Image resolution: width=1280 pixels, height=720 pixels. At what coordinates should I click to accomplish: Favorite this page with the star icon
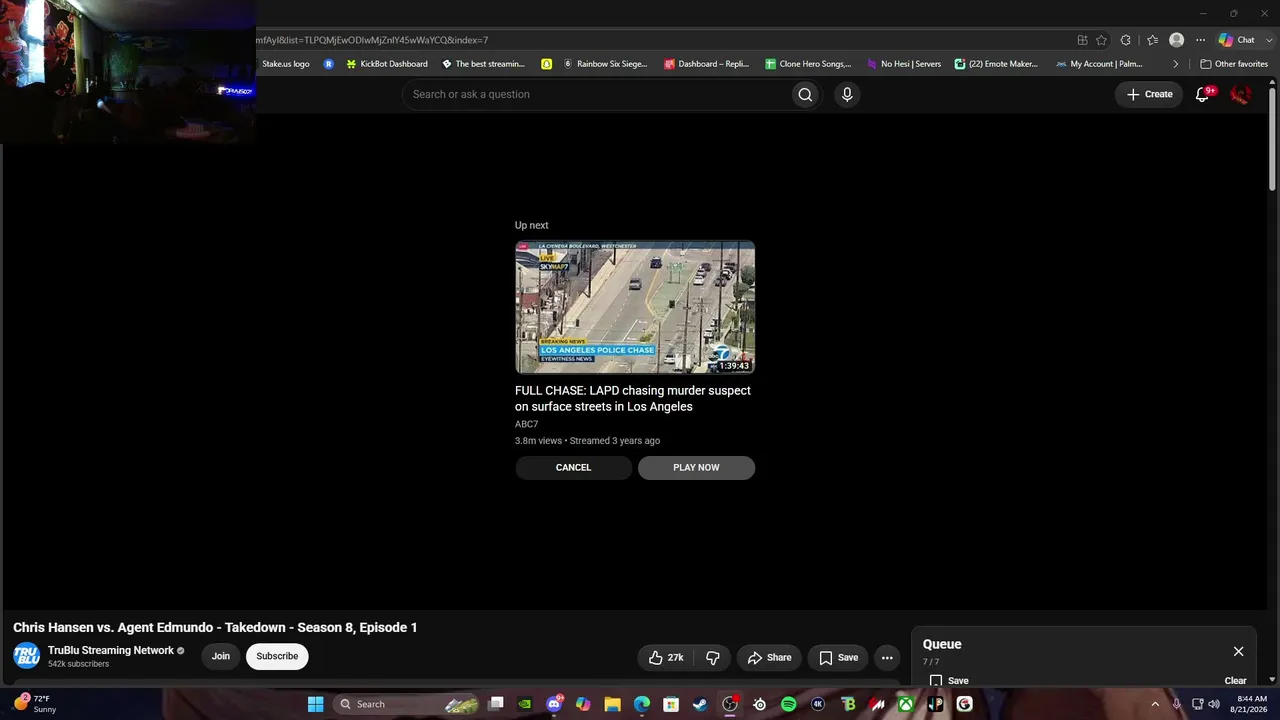click(1101, 40)
